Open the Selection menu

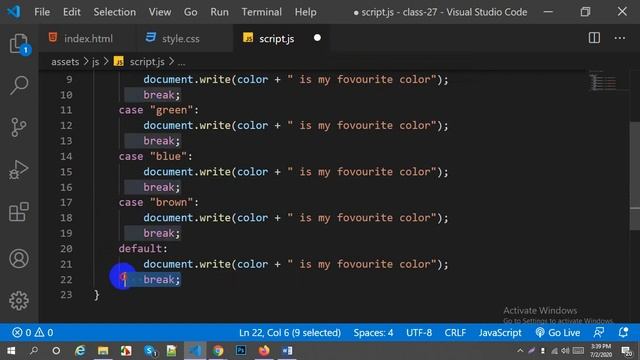115,12
